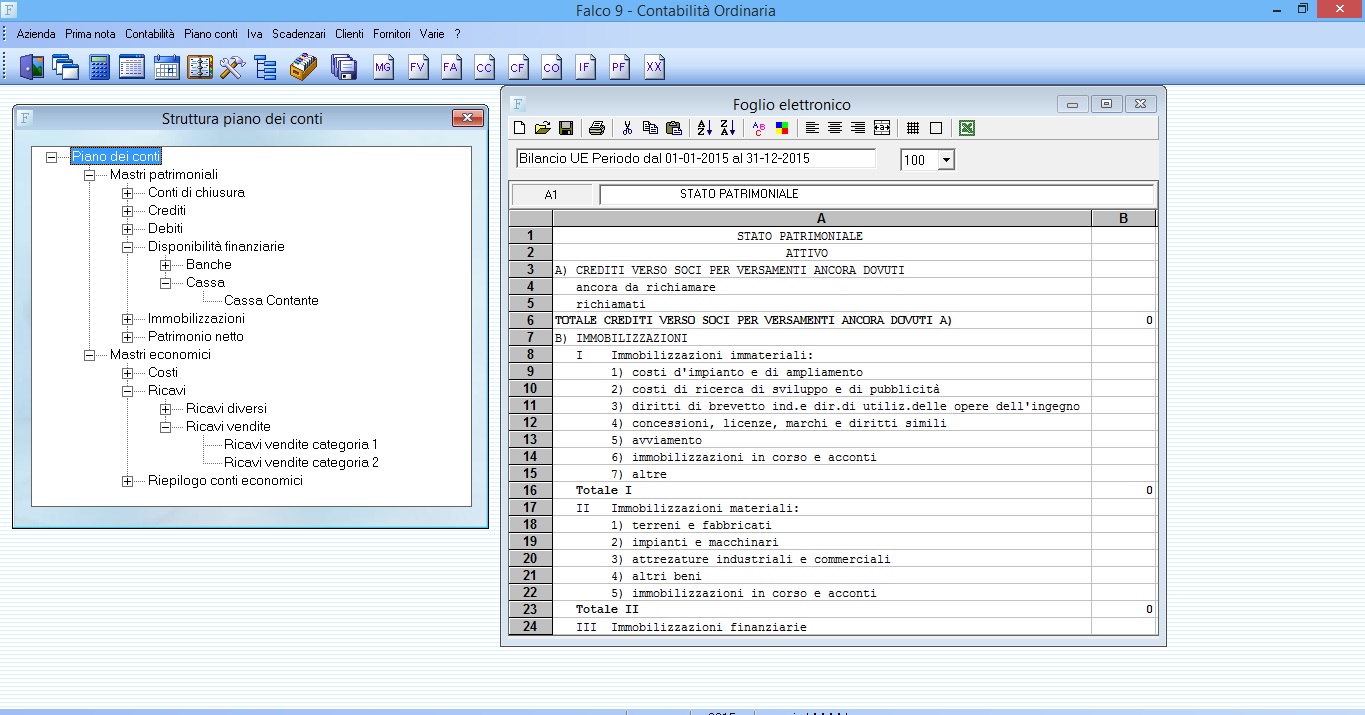The height and width of the screenshot is (715, 1365).
Task: Print the spreadsheet
Action: point(597,128)
